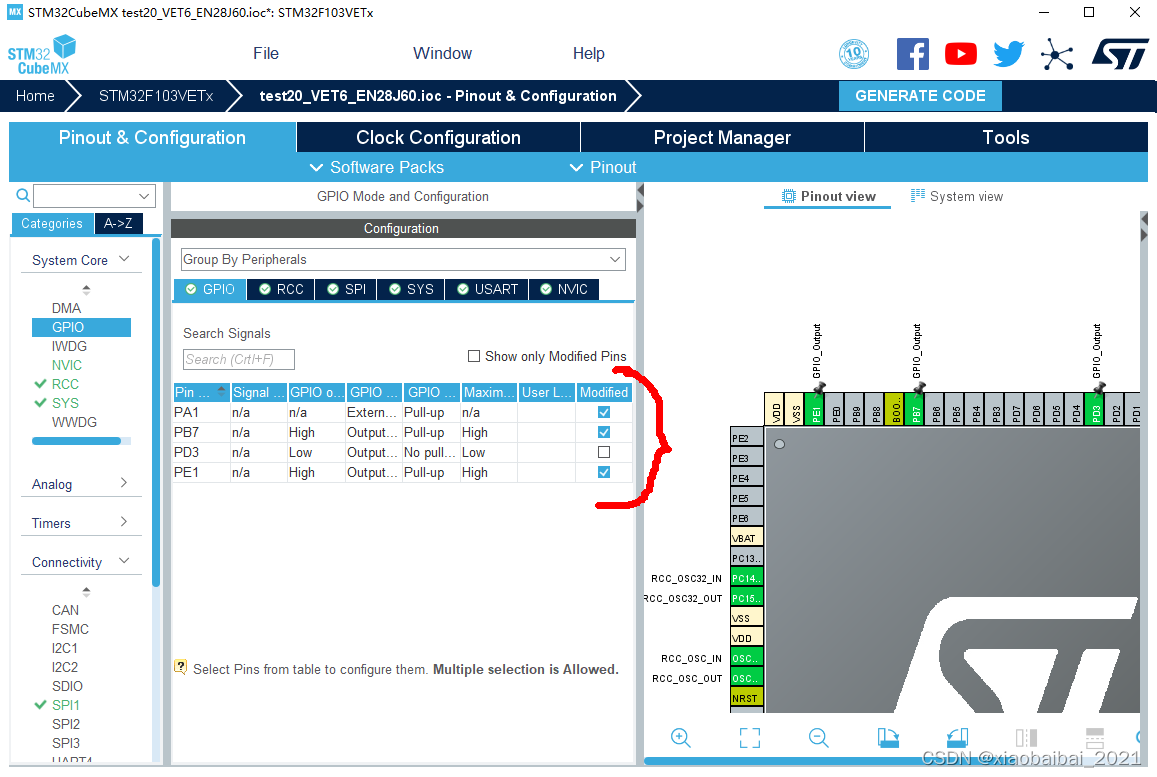This screenshot has width=1157, height=777.
Task: Zoom in on the pinout view
Action: (x=680, y=737)
